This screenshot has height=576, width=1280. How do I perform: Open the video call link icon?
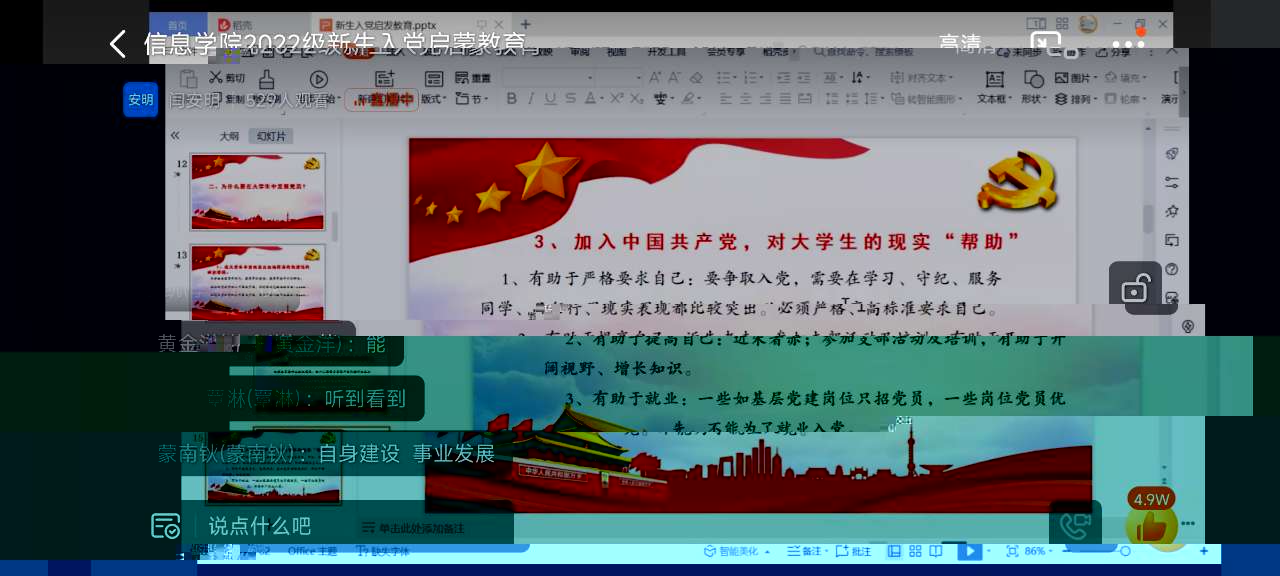[x=1075, y=526]
